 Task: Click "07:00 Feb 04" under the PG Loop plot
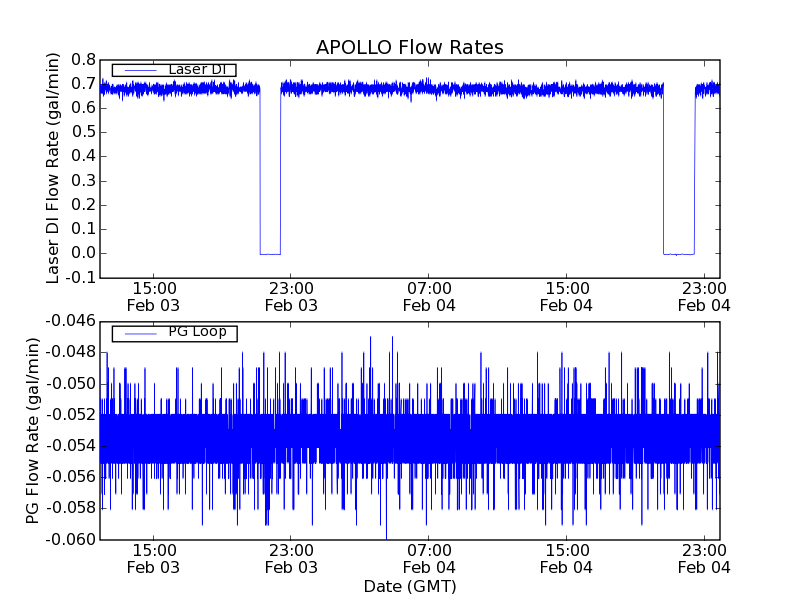click(x=429, y=559)
